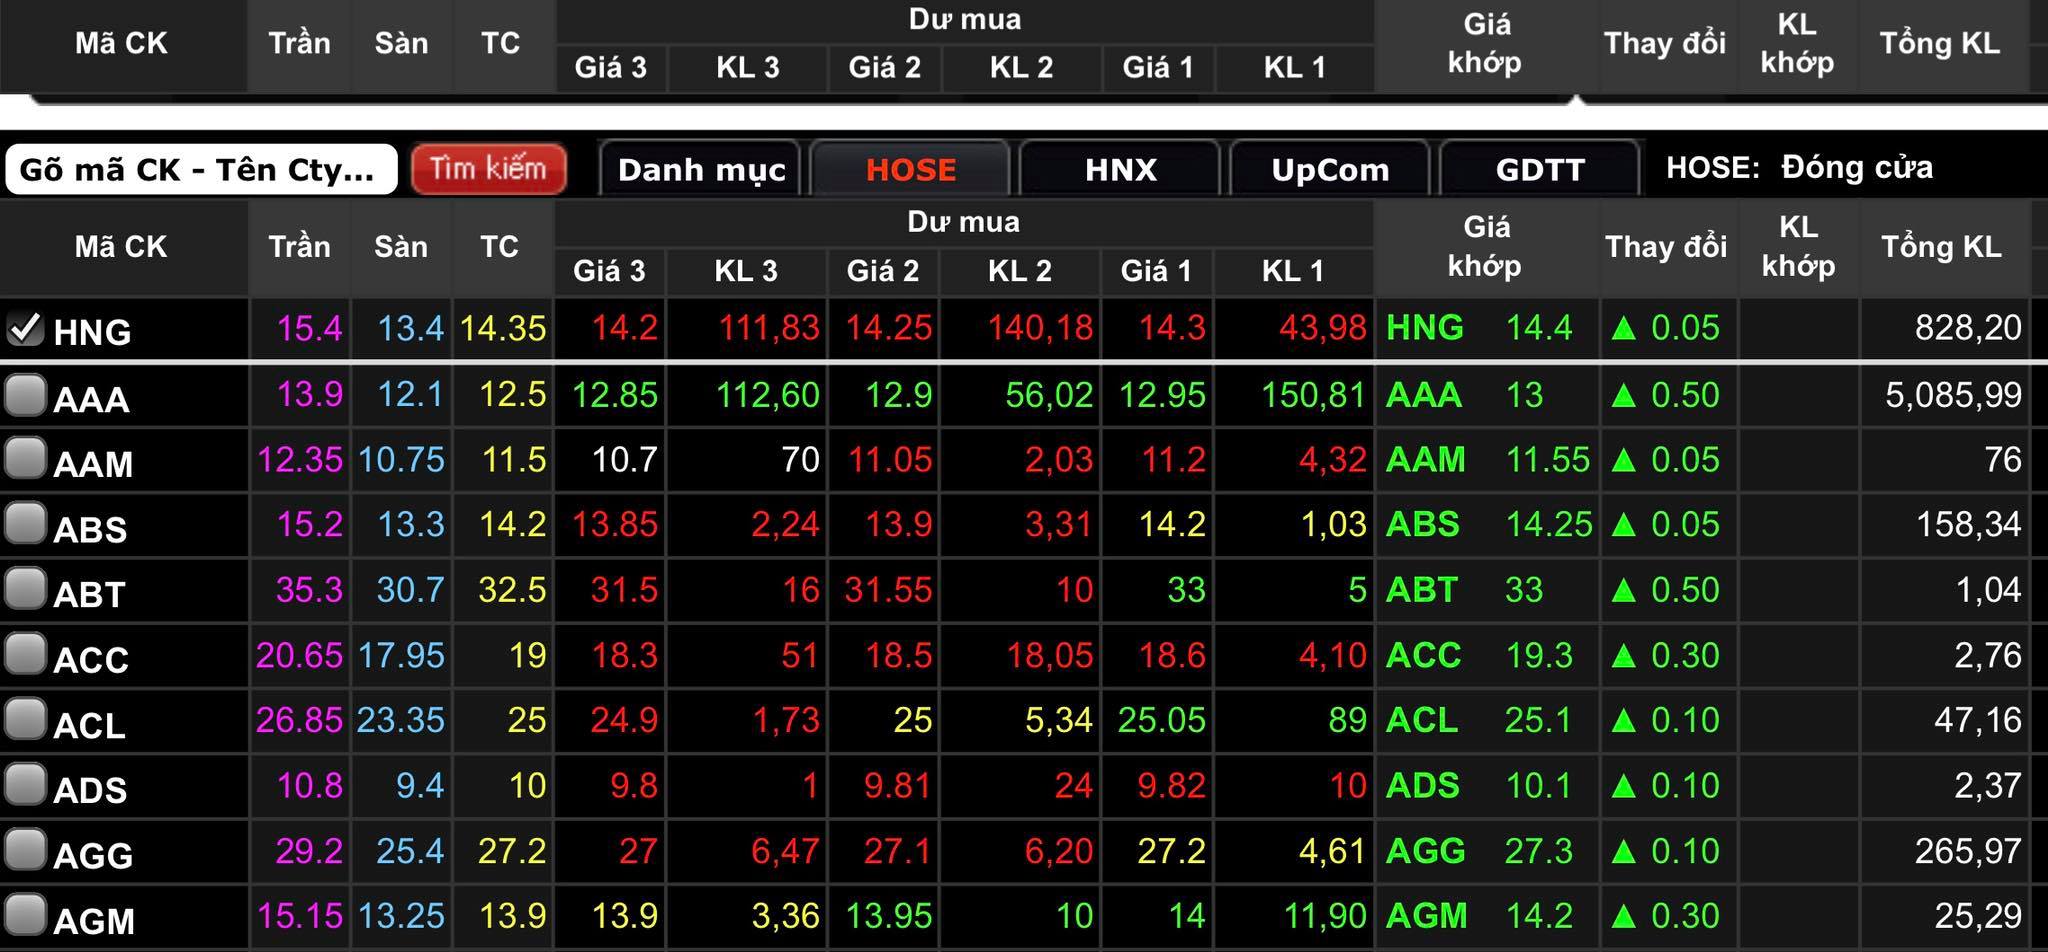Click the up arrow in AGM row

coord(1624,916)
